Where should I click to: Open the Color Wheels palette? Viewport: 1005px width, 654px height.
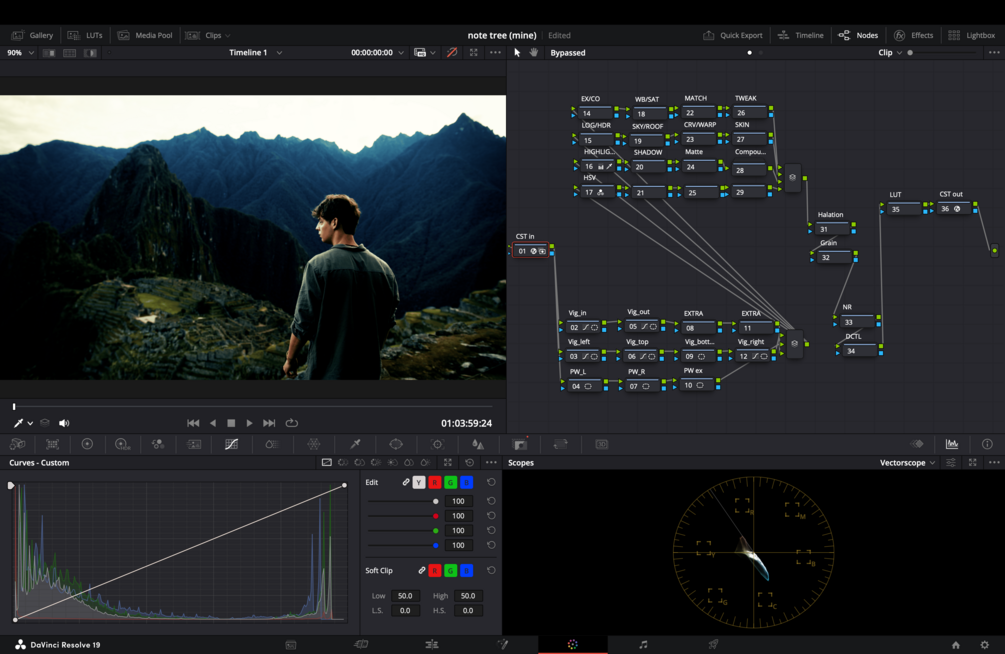pos(87,444)
